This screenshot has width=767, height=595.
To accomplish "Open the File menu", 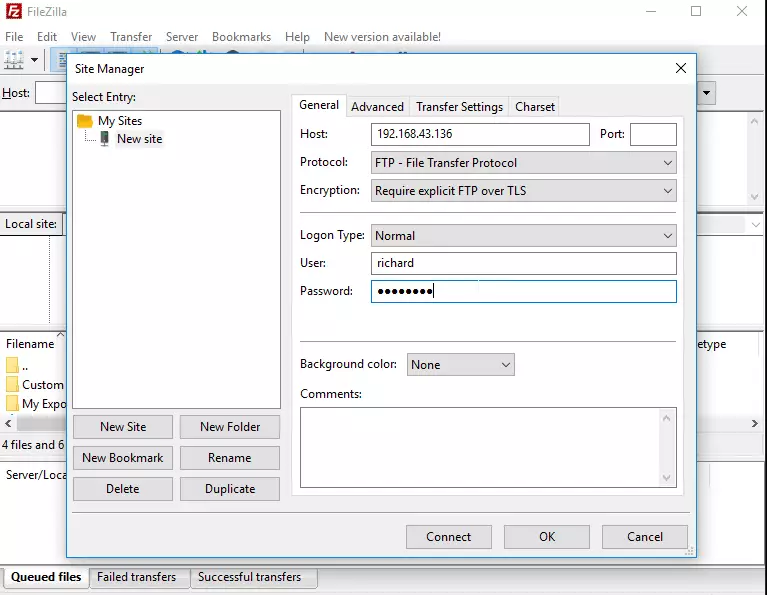I will click(14, 37).
